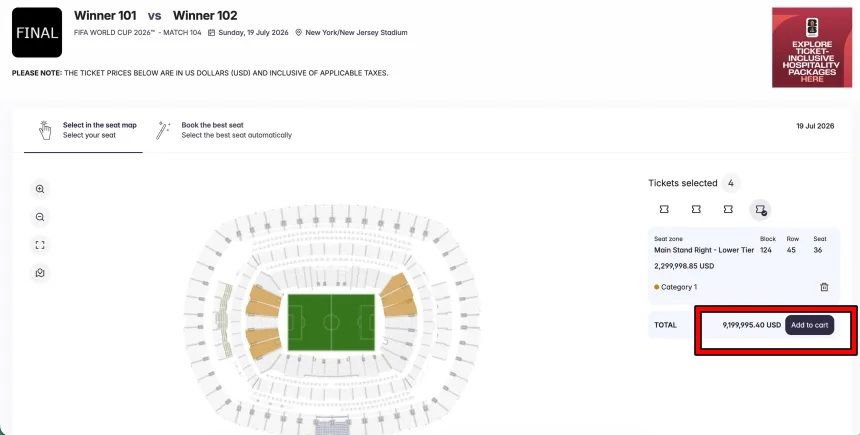The image size is (860, 435).
Task: Click the zoom in magnifier icon
Action: tap(40, 189)
